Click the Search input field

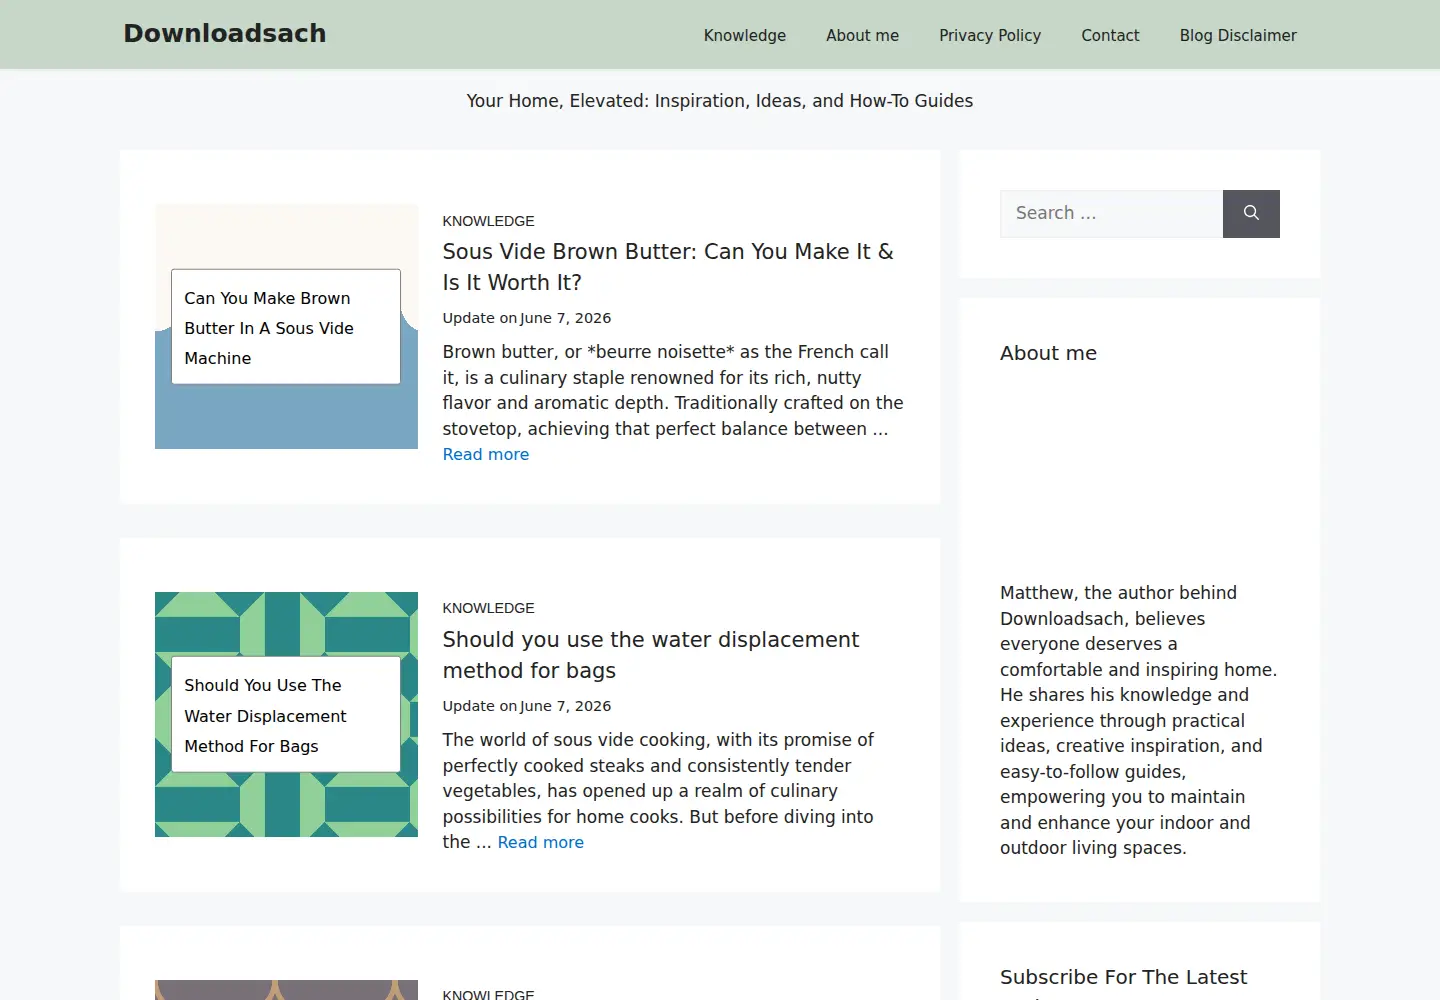tap(1111, 214)
